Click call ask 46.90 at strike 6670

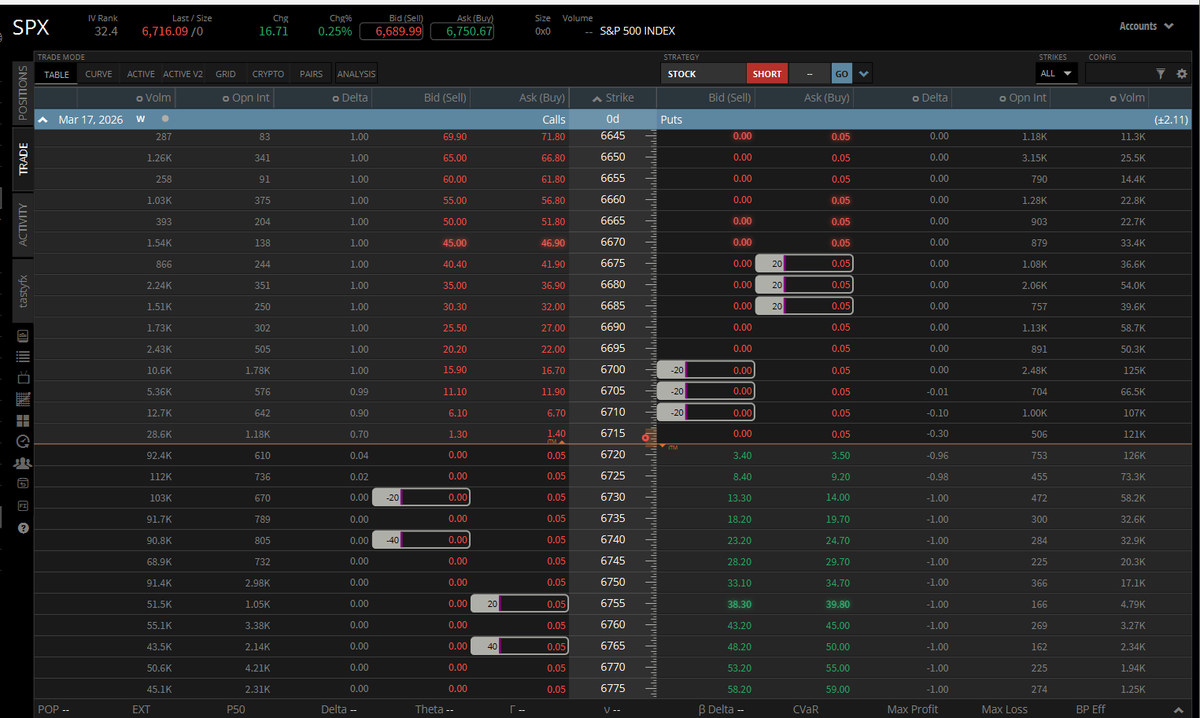point(552,243)
